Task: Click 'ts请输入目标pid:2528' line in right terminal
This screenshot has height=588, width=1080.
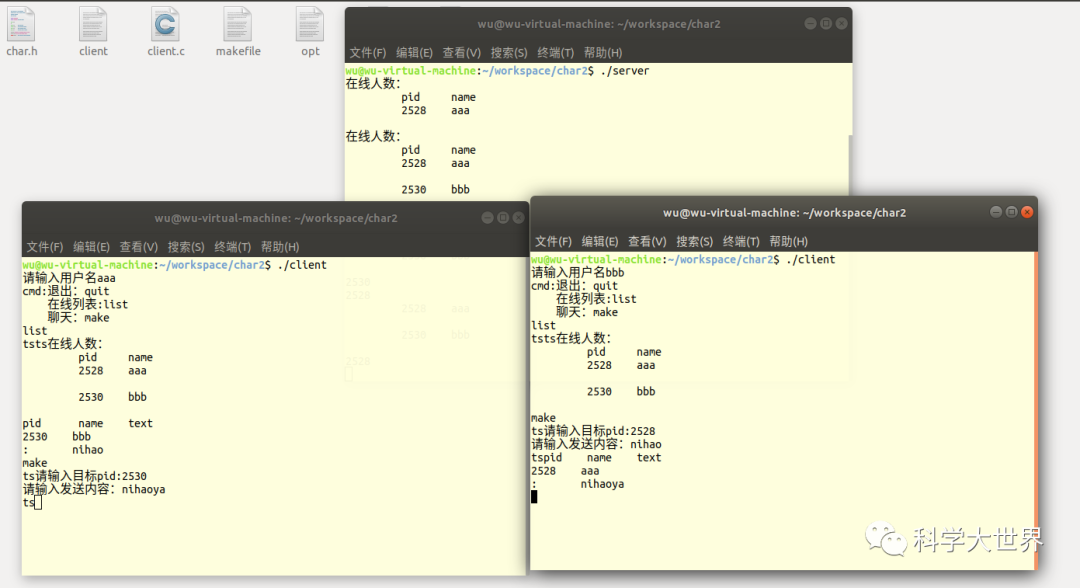Action: point(593,431)
